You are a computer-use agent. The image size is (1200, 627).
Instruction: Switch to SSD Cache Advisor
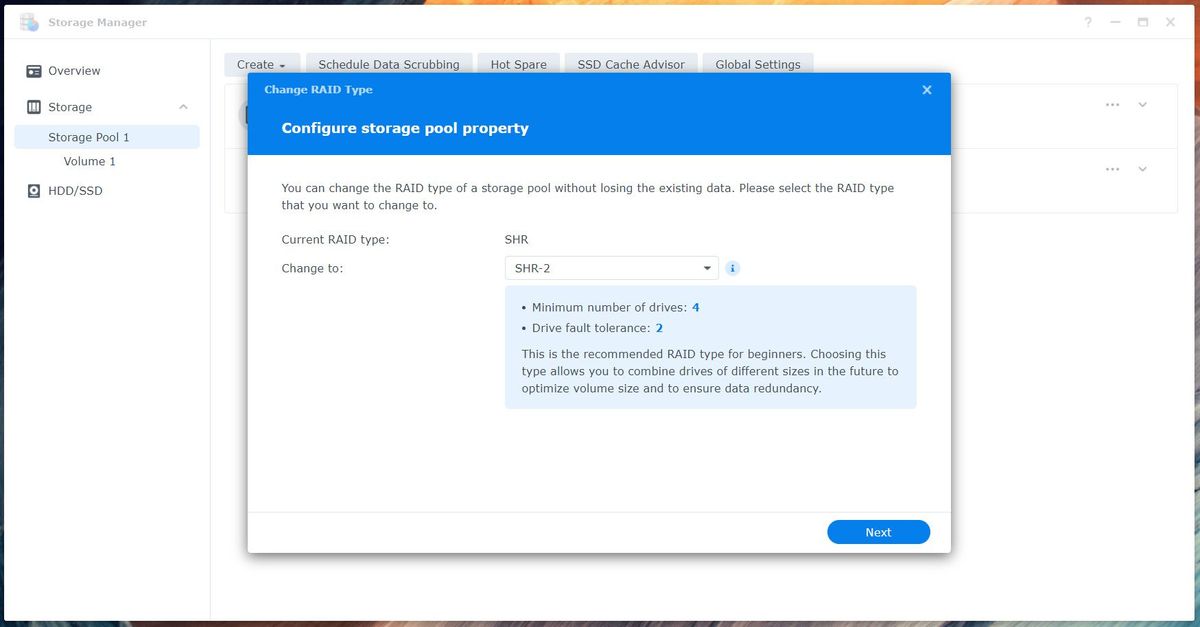pyautogui.click(x=630, y=64)
